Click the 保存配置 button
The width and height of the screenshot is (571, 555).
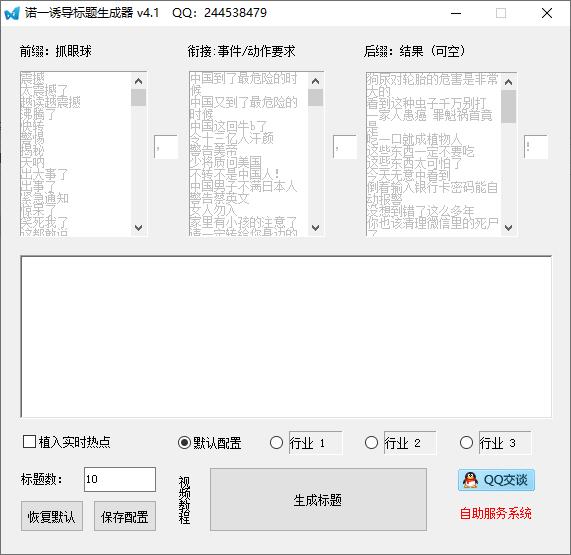[125, 516]
